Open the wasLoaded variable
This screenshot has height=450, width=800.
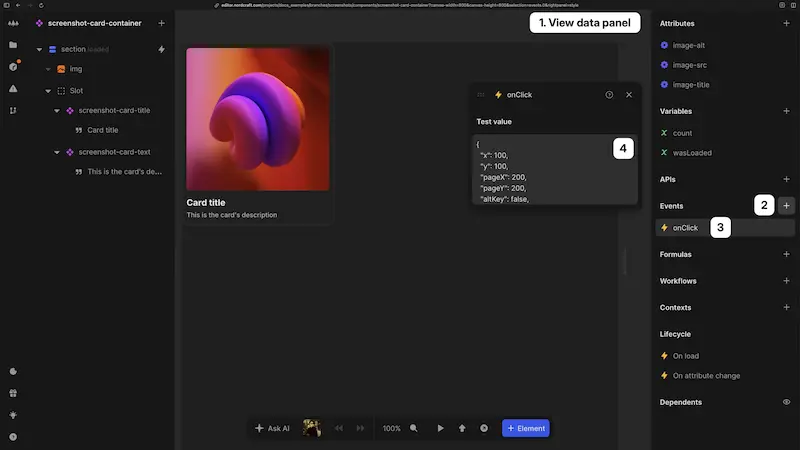692,153
